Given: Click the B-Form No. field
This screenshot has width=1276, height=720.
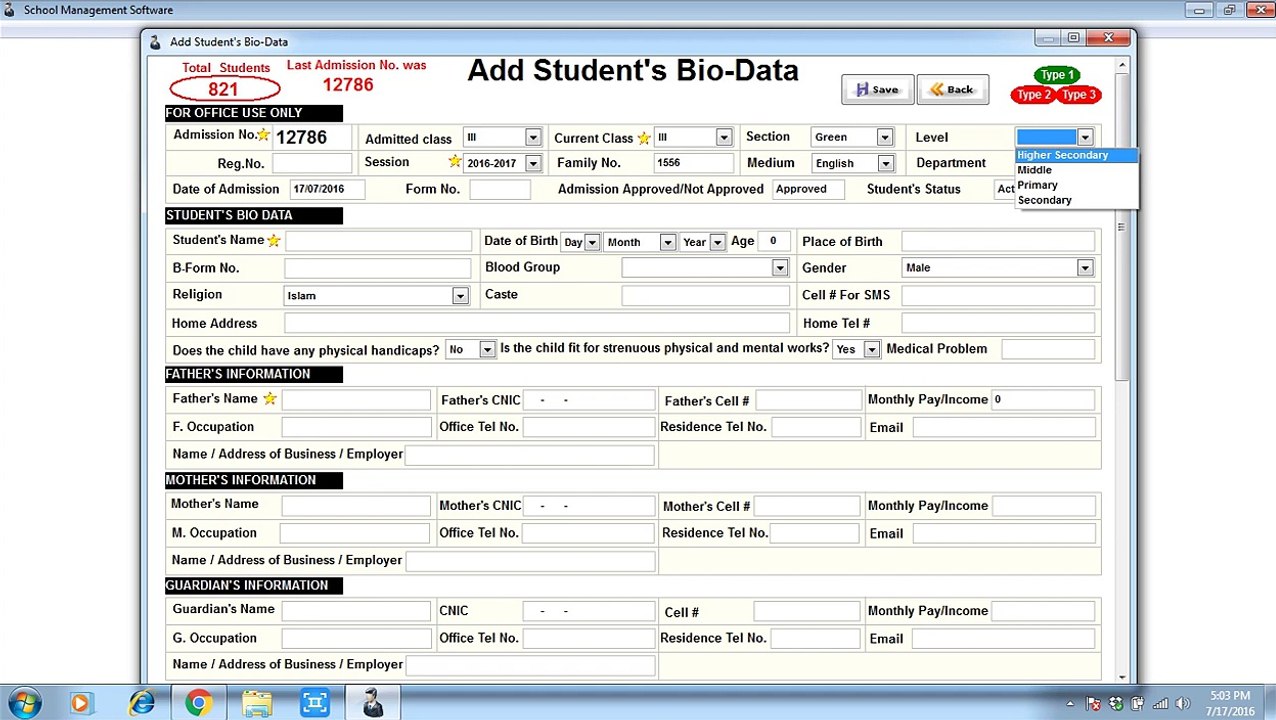Looking at the screenshot, I should tap(377, 268).
